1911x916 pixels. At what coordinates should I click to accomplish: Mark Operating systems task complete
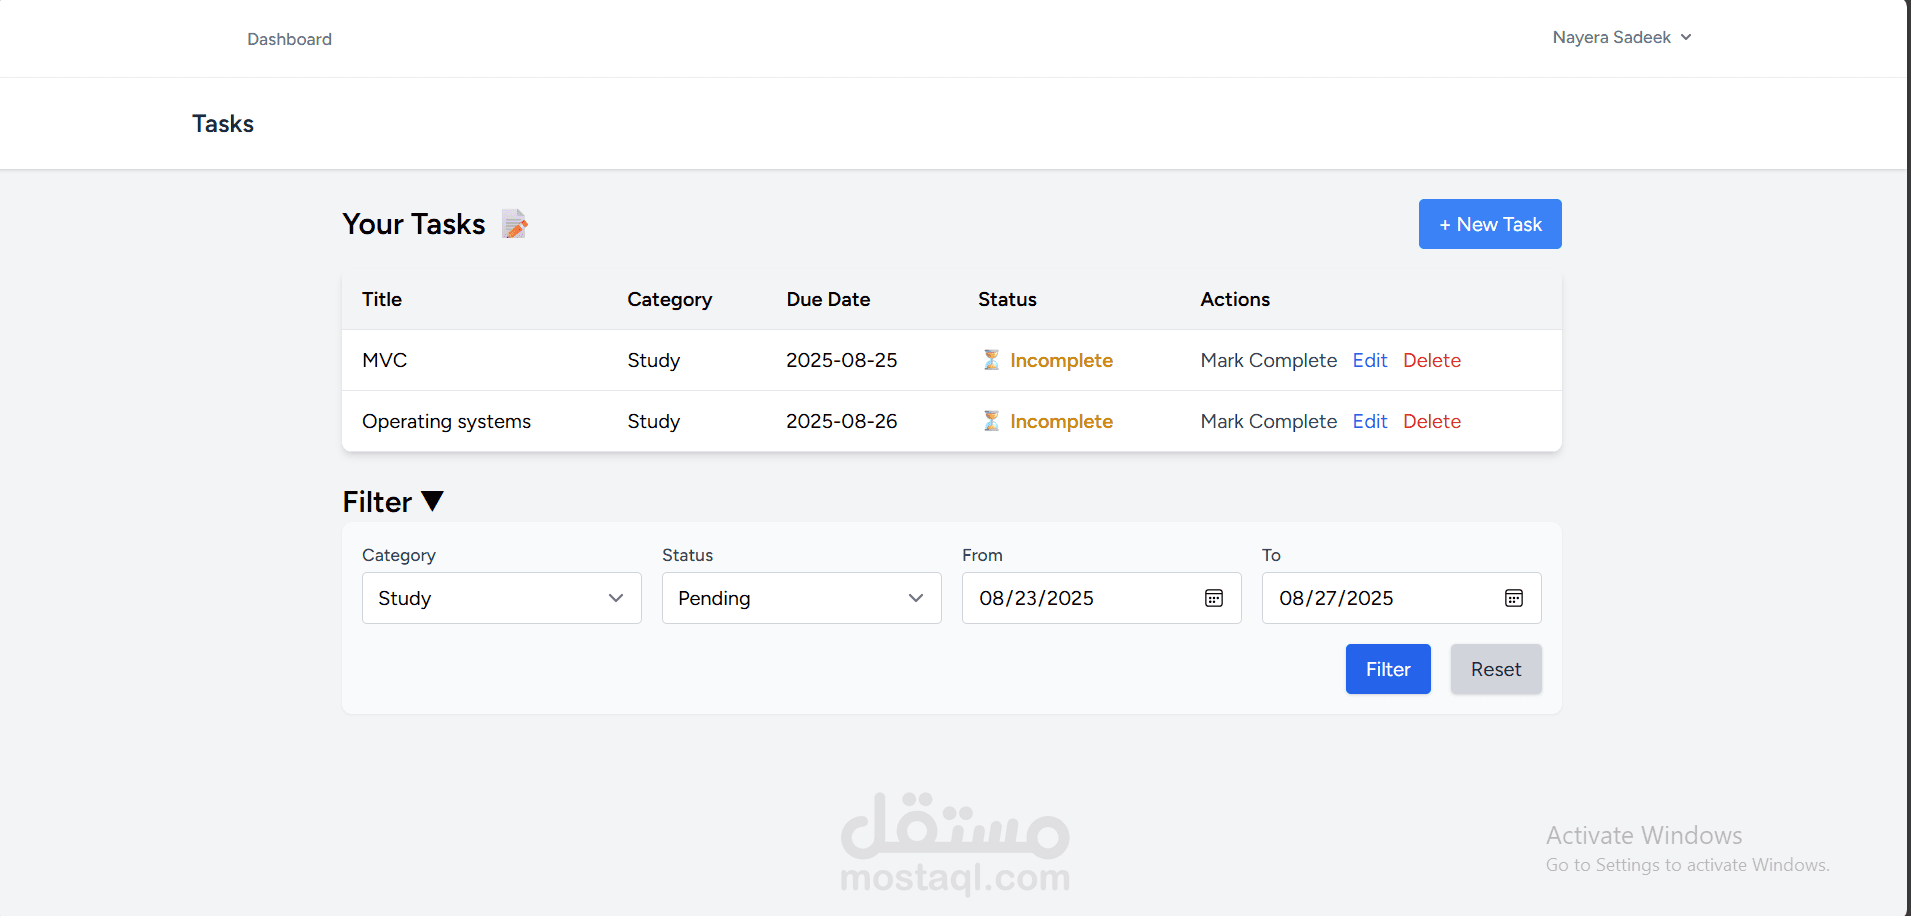point(1268,421)
